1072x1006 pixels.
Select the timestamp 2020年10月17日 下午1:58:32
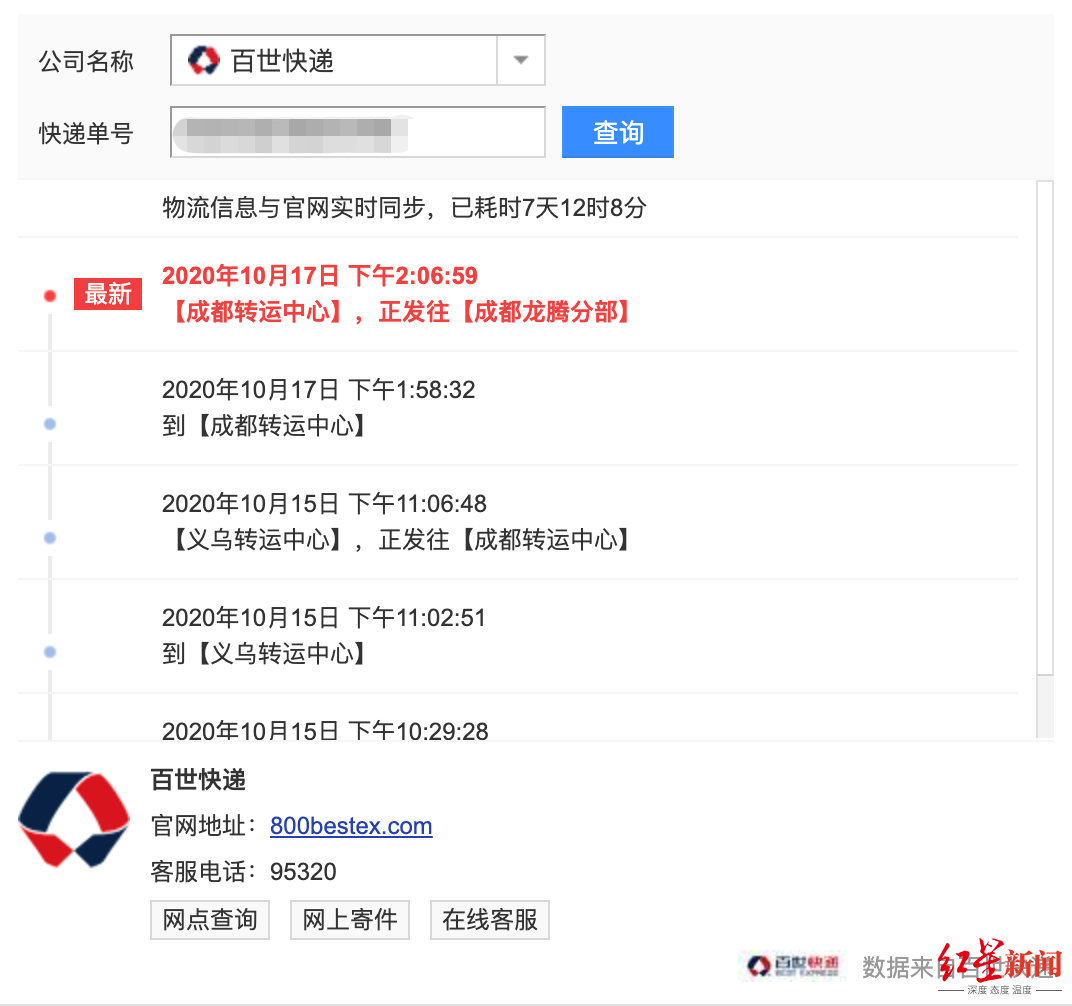pos(318,390)
